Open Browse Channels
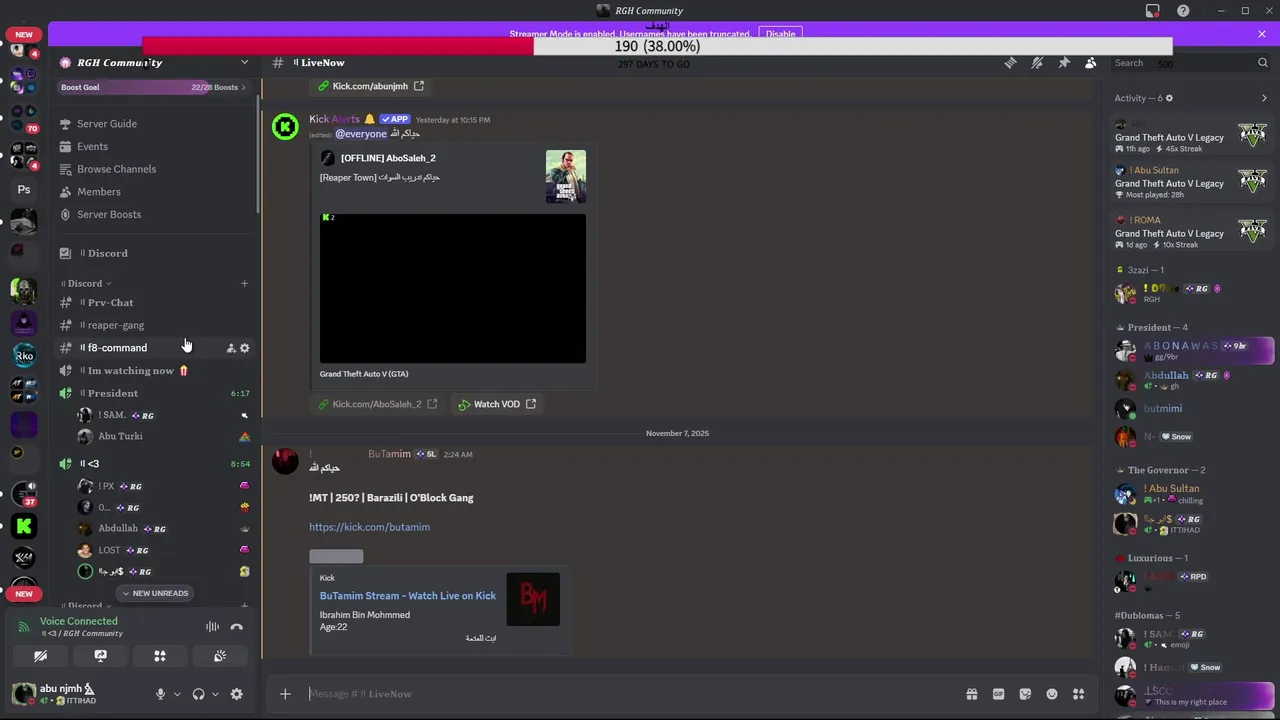Screen dimensions: 1280x720 [x=154, y=169]
